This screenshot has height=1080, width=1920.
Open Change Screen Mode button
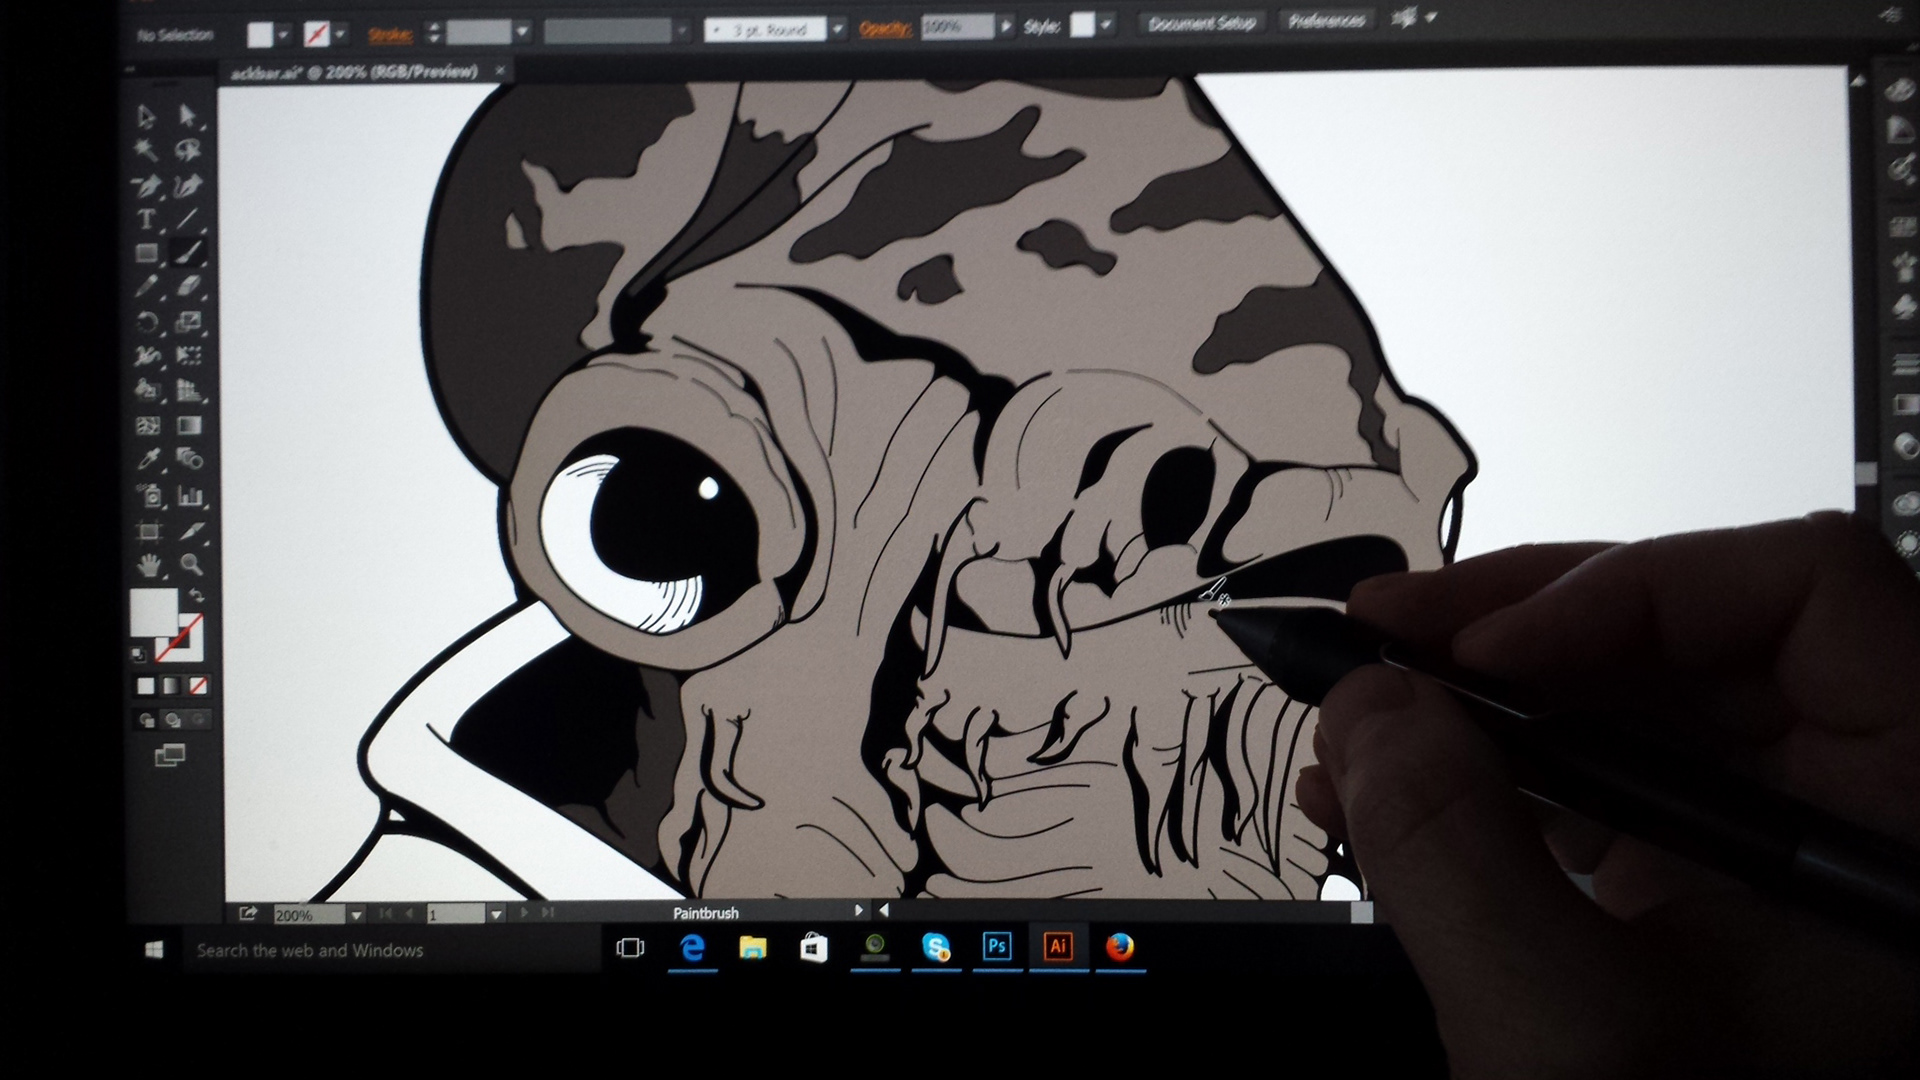(x=170, y=756)
